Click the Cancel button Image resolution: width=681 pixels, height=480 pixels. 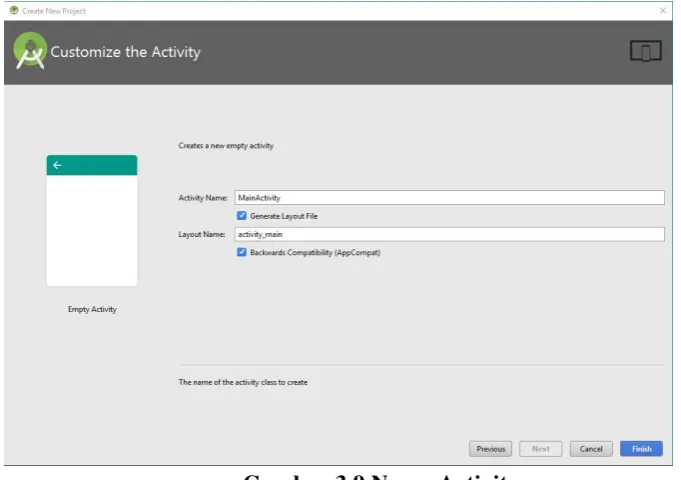click(591, 449)
